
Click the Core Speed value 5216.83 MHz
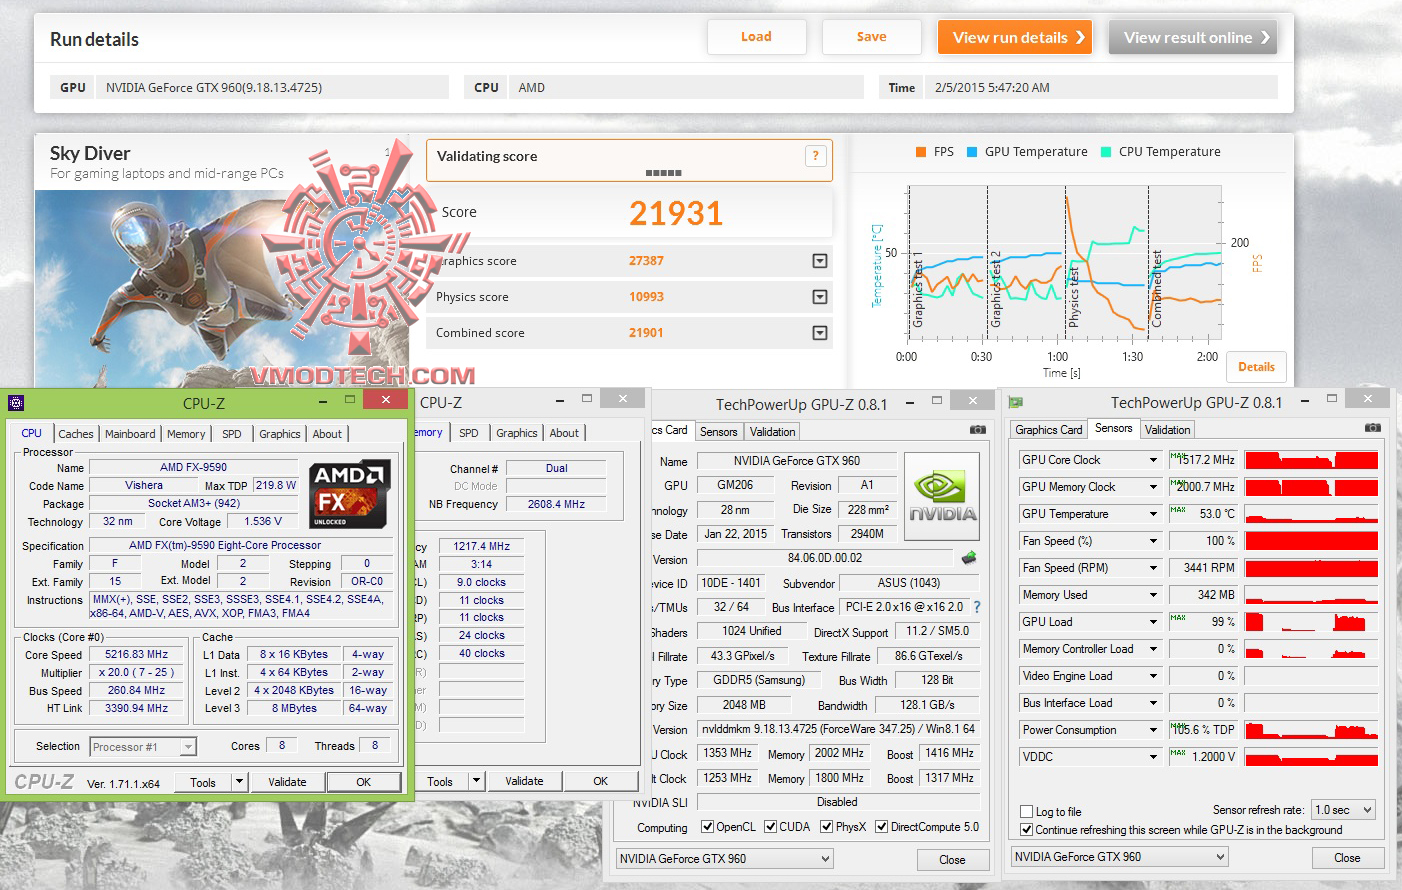pyautogui.click(x=136, y=654)
